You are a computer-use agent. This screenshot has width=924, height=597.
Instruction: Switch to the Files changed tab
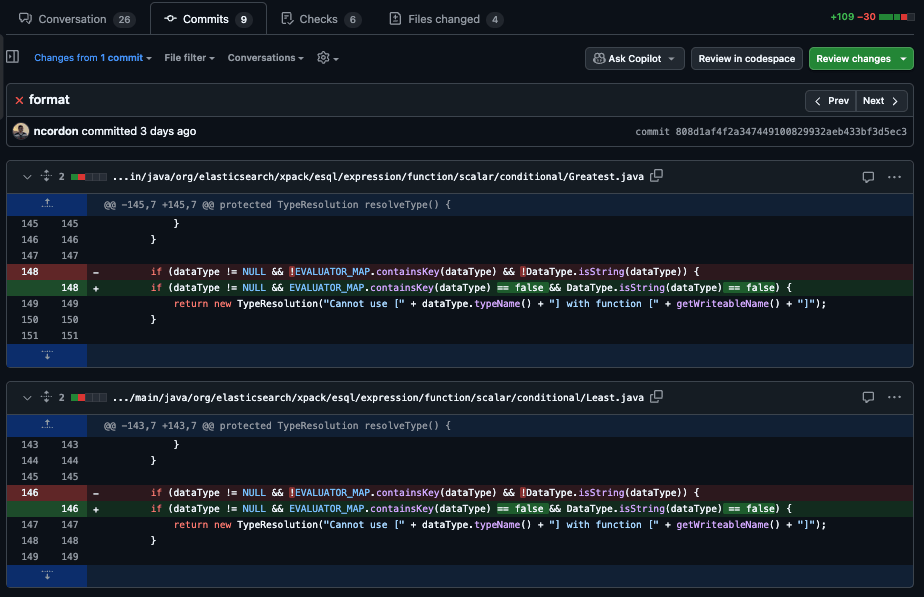click(445, 19)
